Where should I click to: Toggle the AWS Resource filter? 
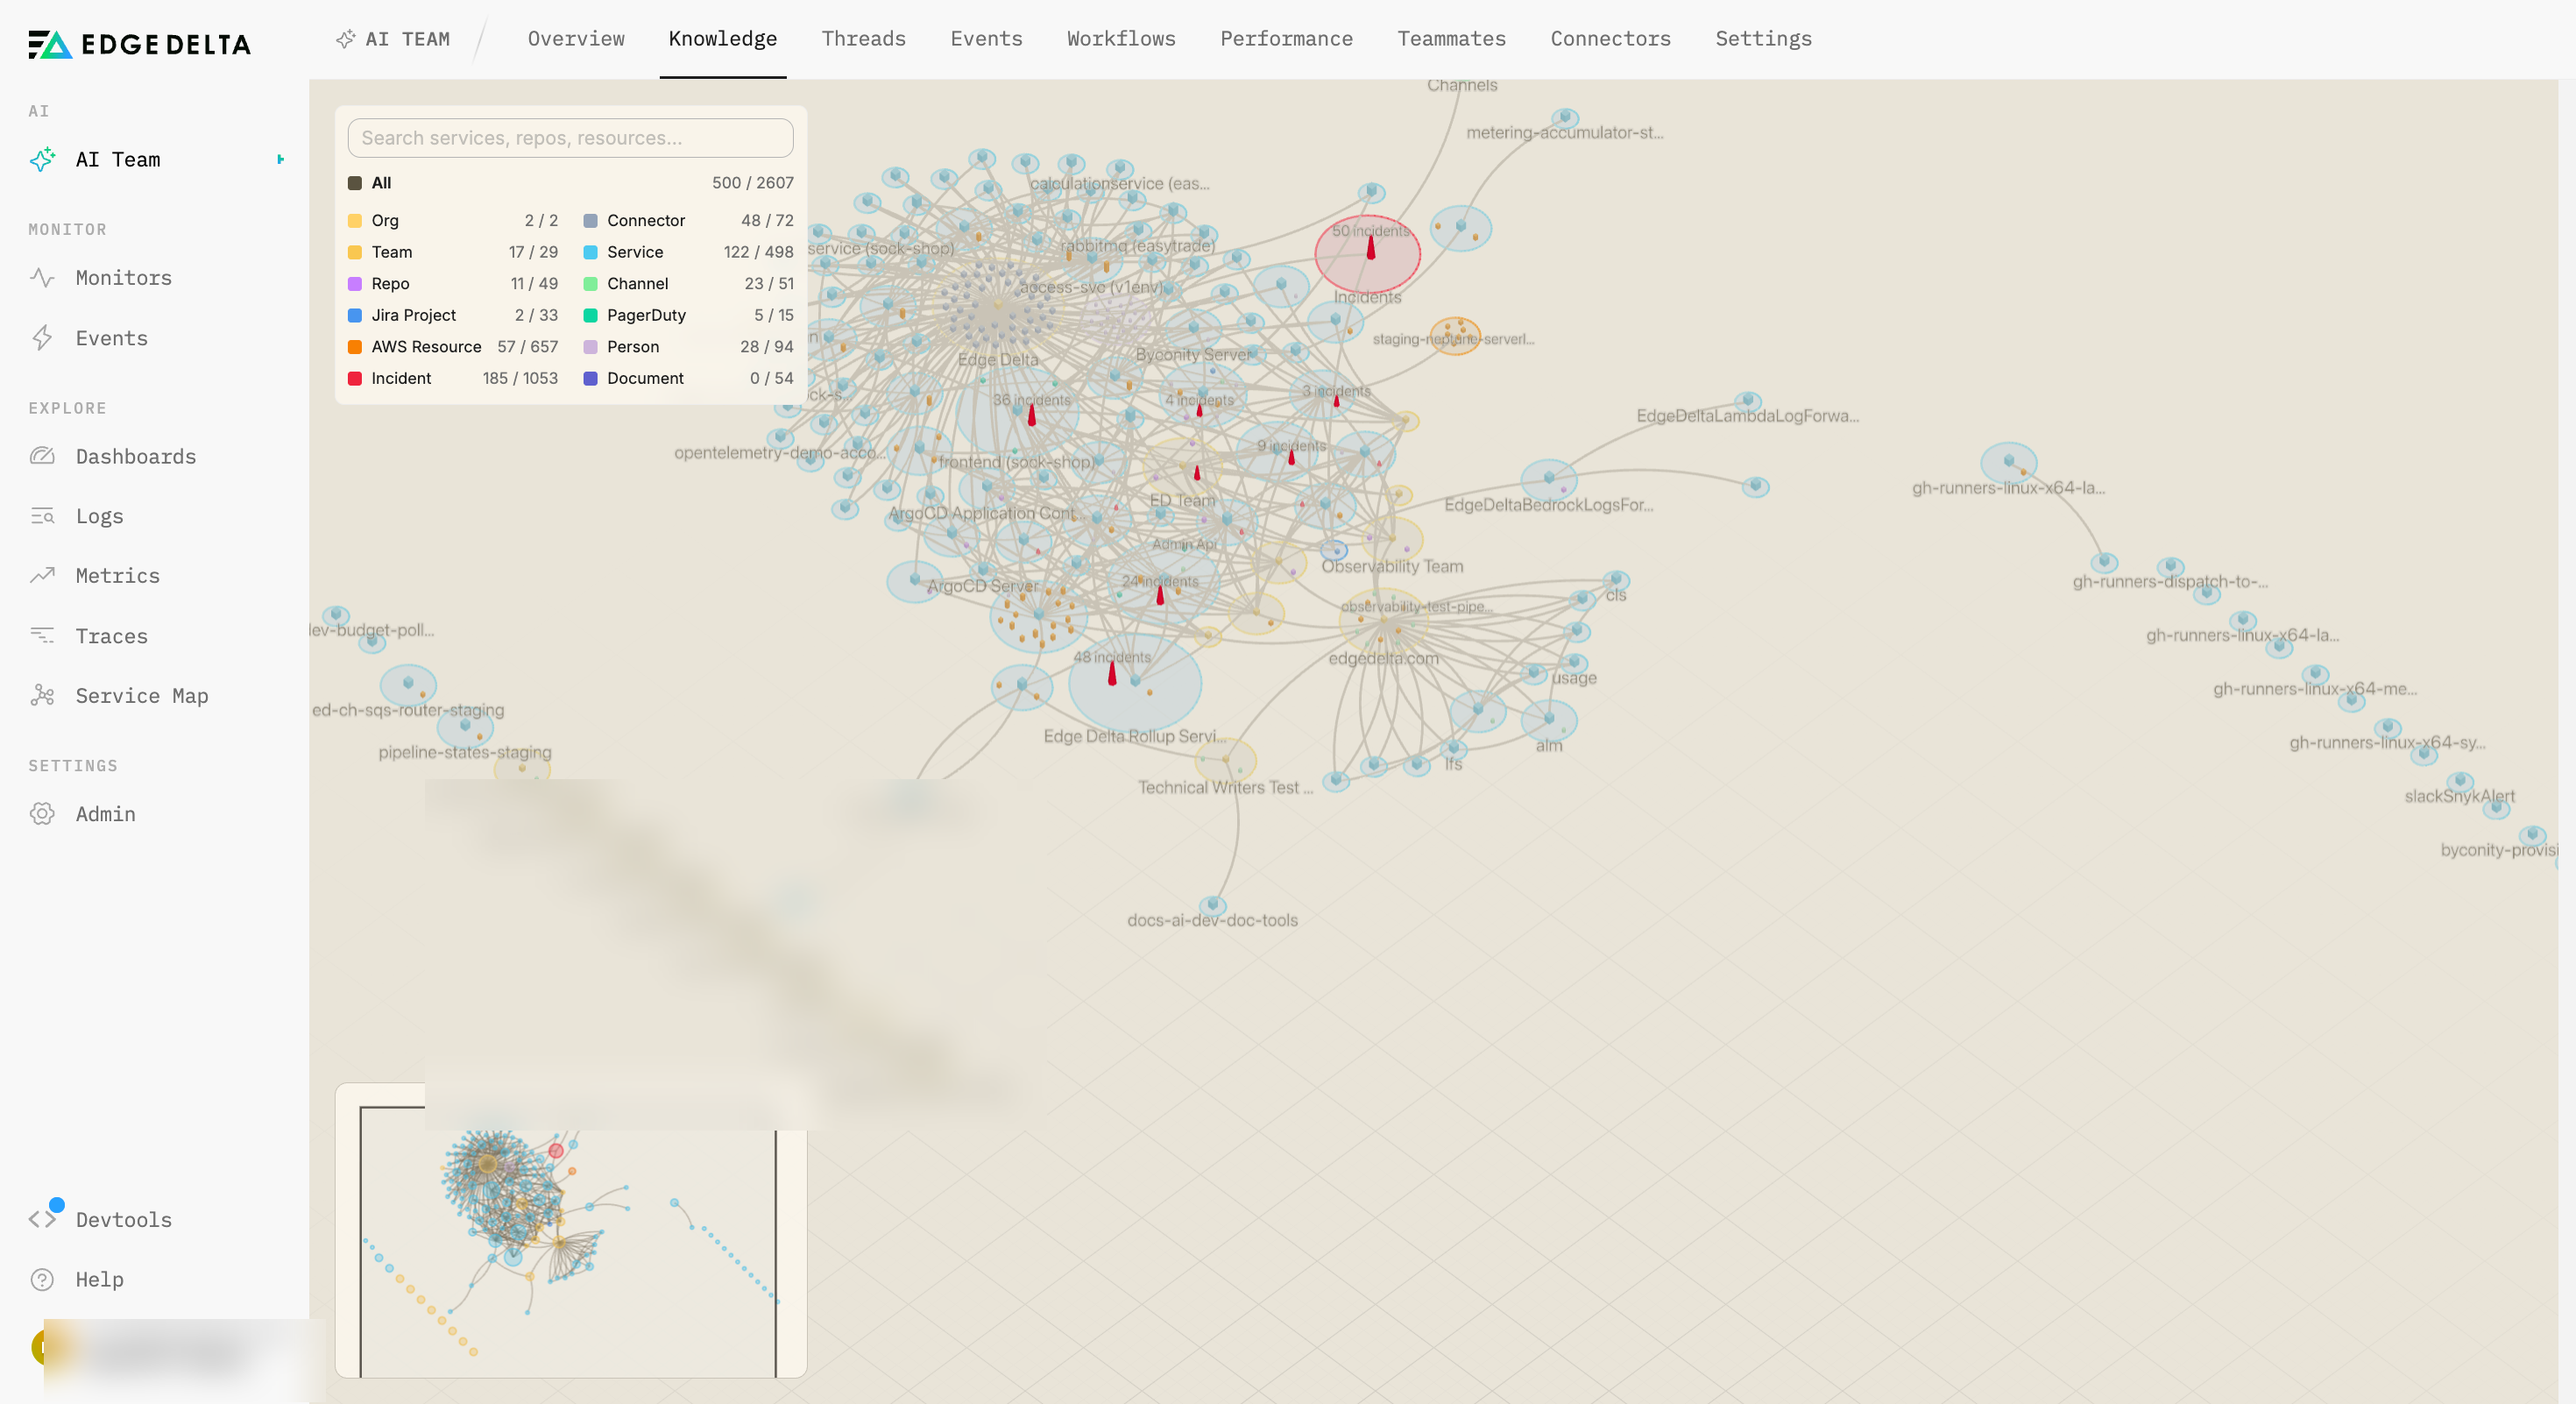click(x=452, y=346)
